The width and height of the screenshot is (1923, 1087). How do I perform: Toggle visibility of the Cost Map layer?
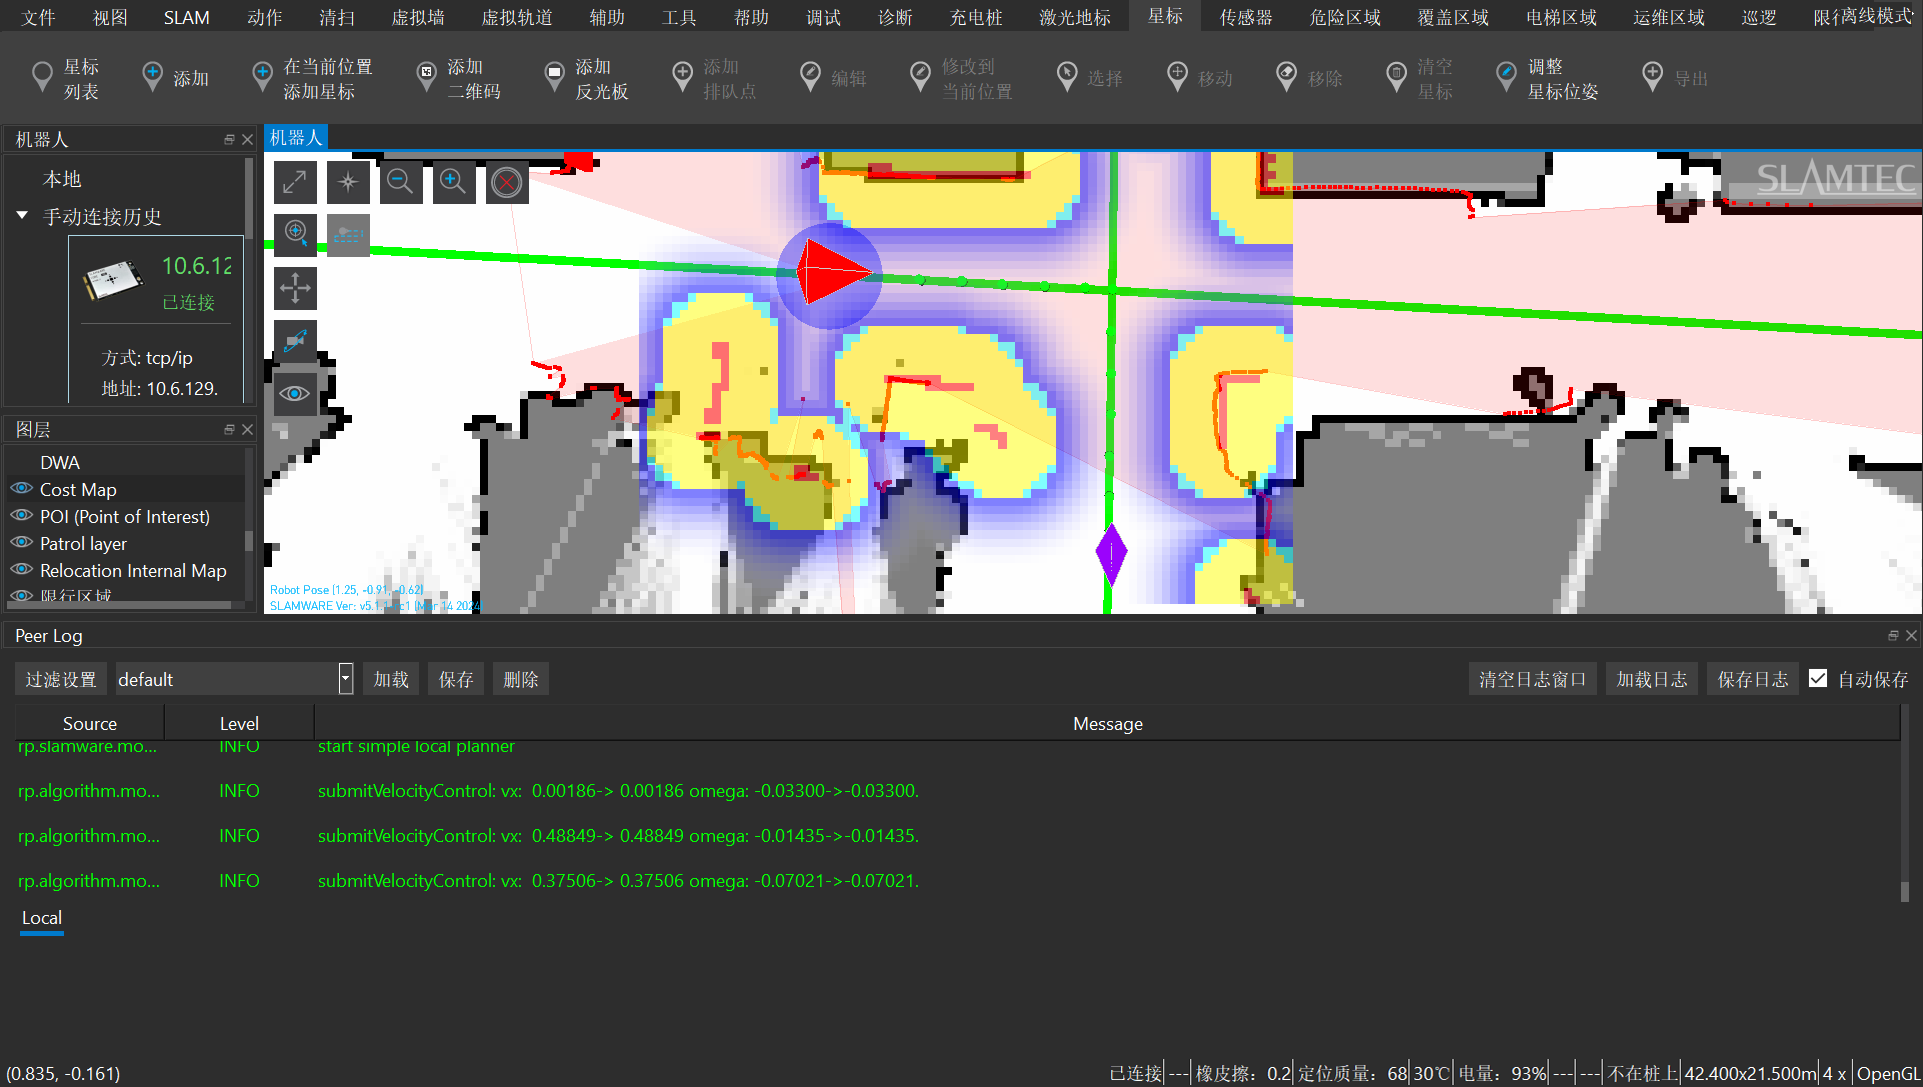tap(21, 488)
